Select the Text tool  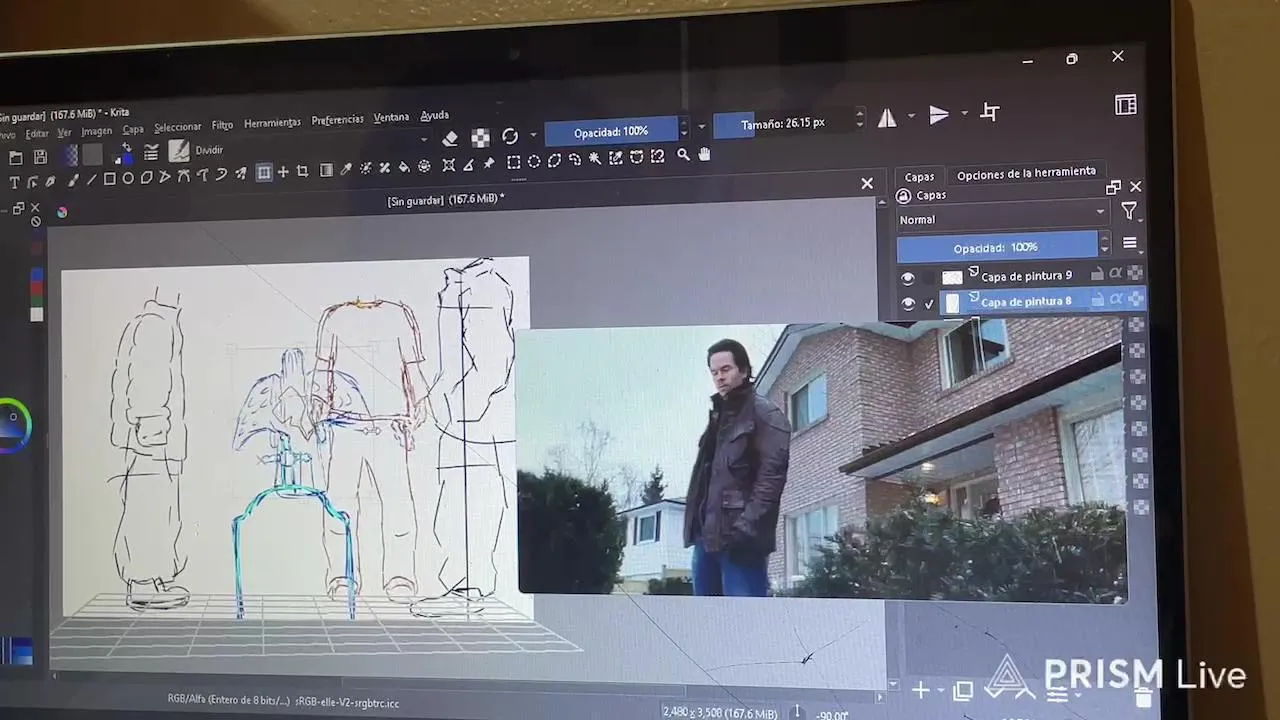(14, 182)
